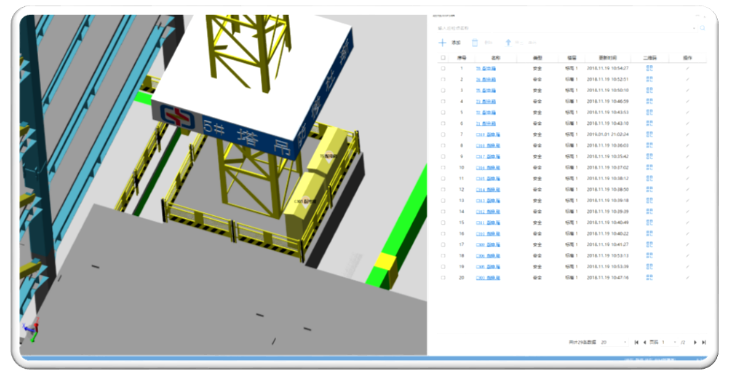Click timestamp 2019.01.01 21:02:24 in row 7

click(608, 134)
